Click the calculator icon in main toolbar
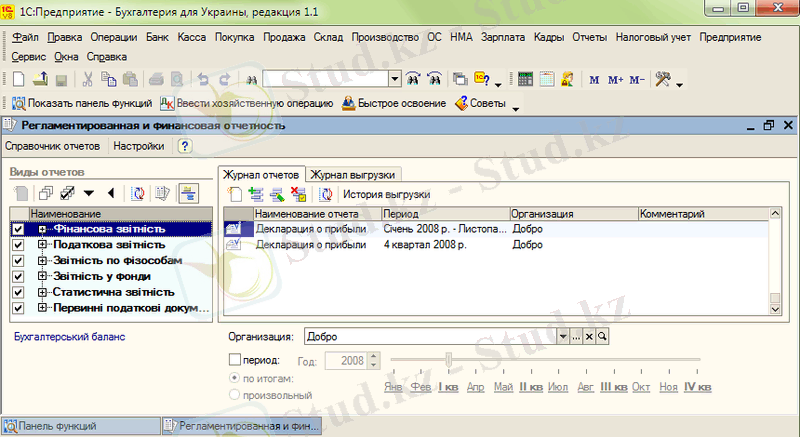This screenshot has height=437, width=800. tap(526, 79)
